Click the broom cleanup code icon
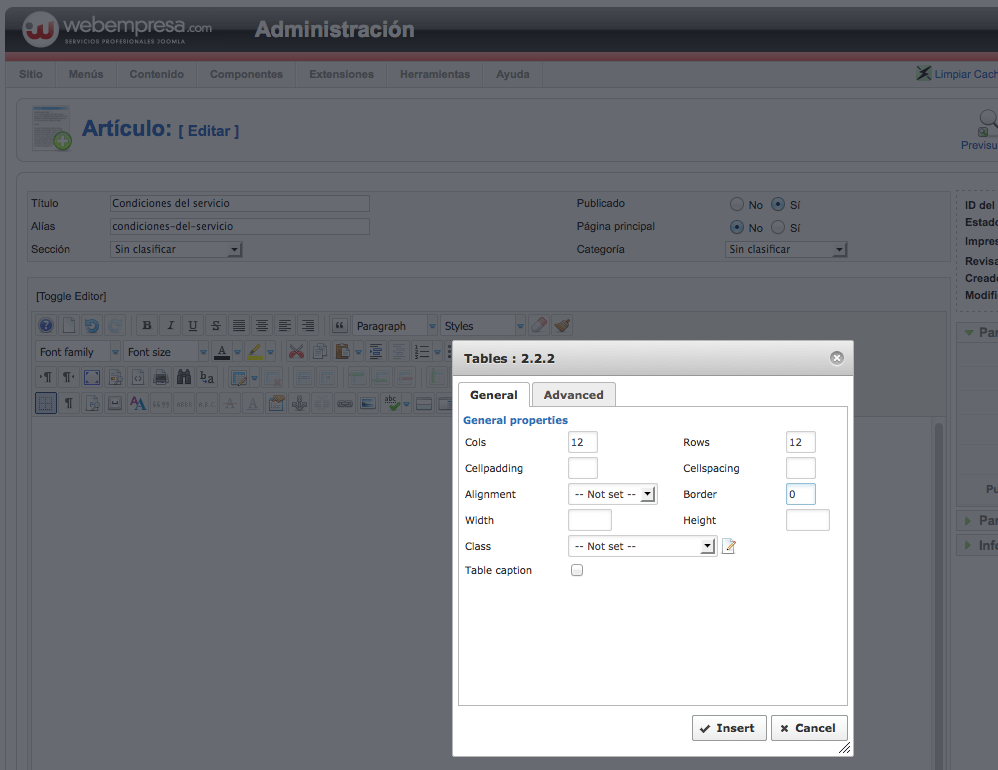The height and width of the screenshot is (770, 998). pos(561,325)
